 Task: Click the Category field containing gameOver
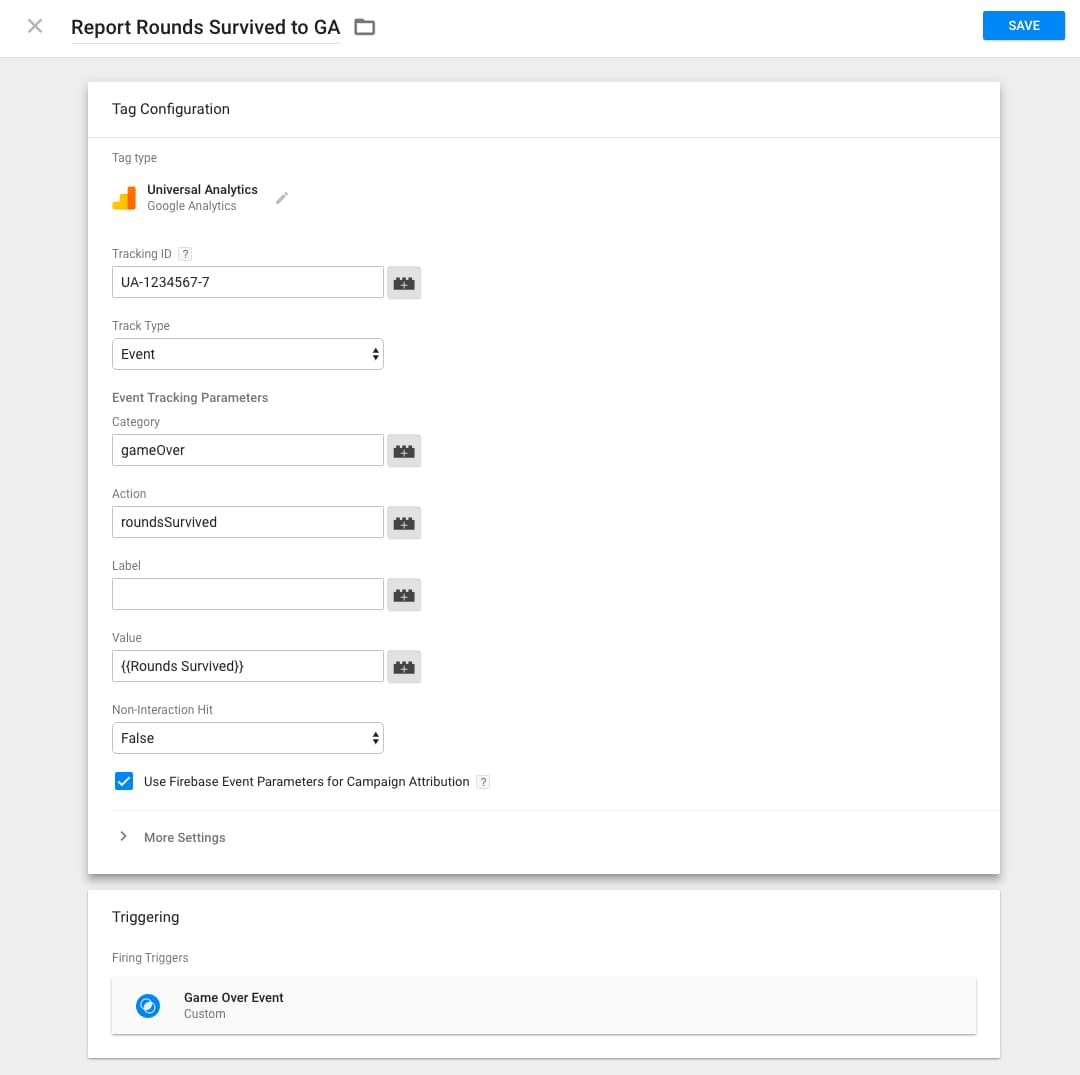248,450
